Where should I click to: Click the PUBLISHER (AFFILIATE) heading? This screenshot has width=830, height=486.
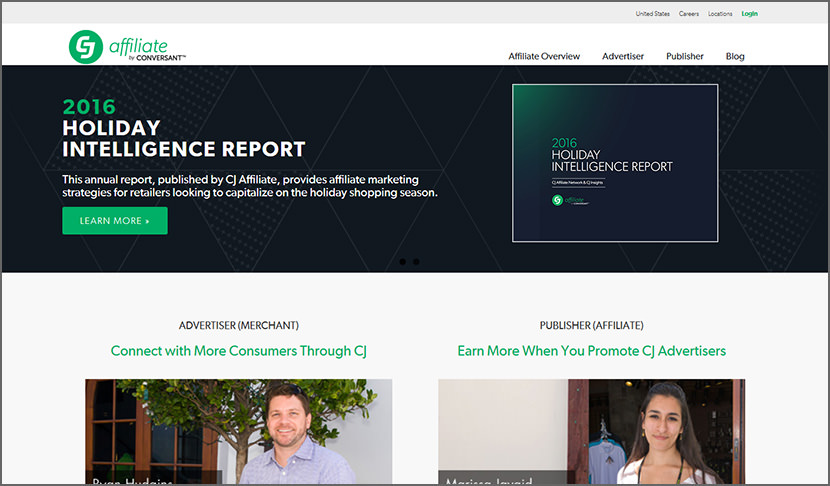click(592, 325)
